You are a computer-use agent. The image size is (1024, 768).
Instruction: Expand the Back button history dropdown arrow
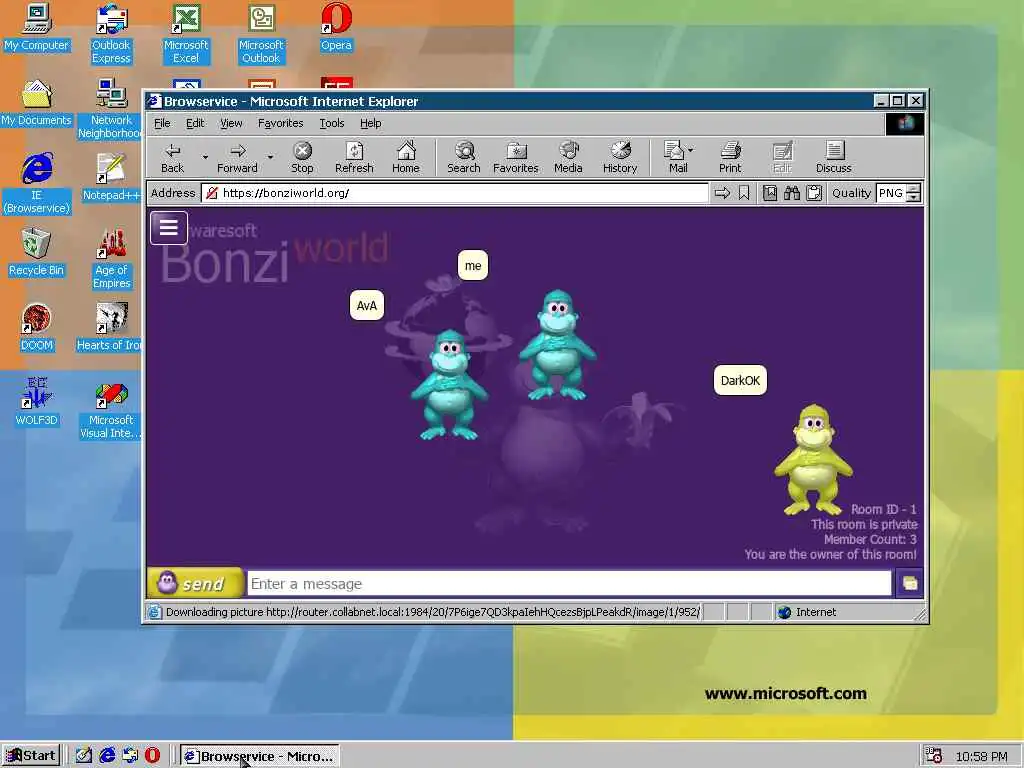coord(205,157)
